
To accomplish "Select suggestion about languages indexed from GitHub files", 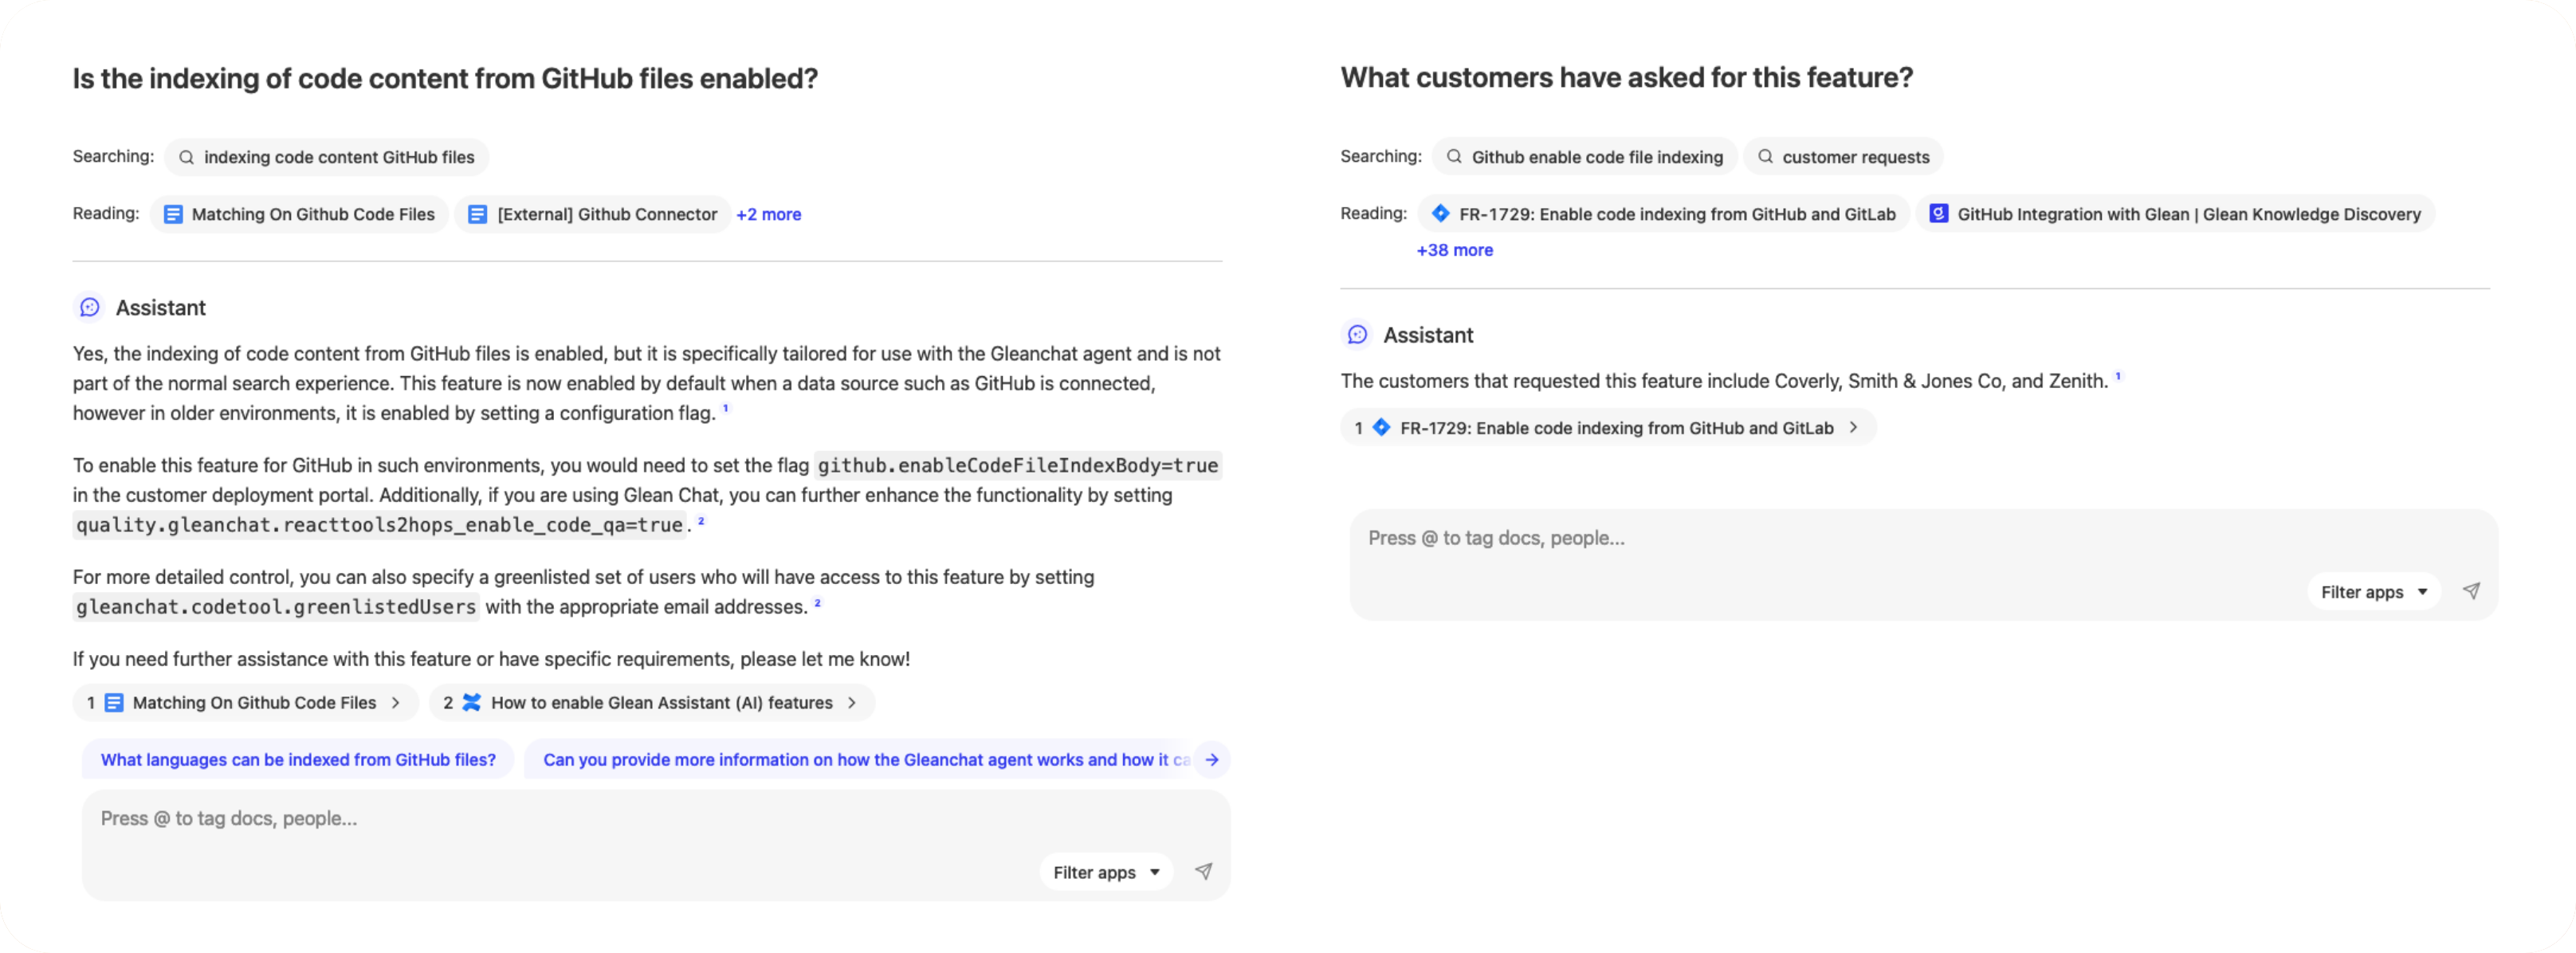I will pyautogui.click(x=297, y=759).
